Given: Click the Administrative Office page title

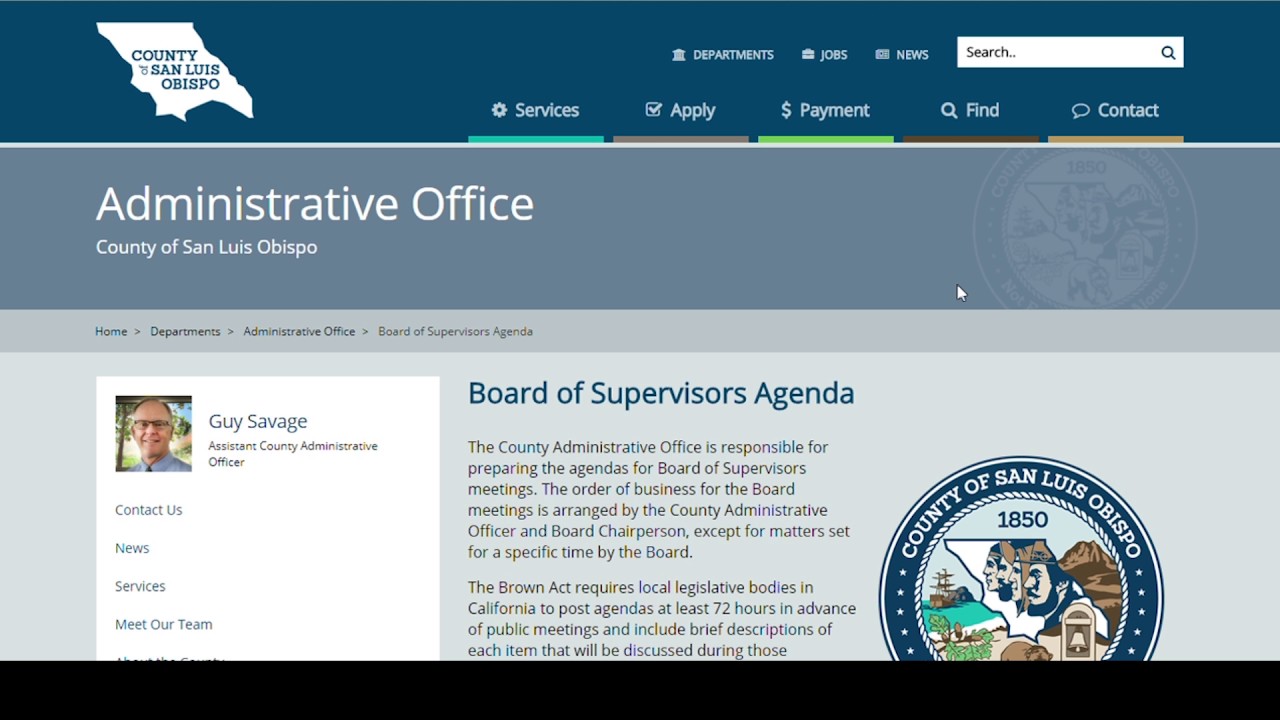Looking at the screenshot, I should click(315, 204).
